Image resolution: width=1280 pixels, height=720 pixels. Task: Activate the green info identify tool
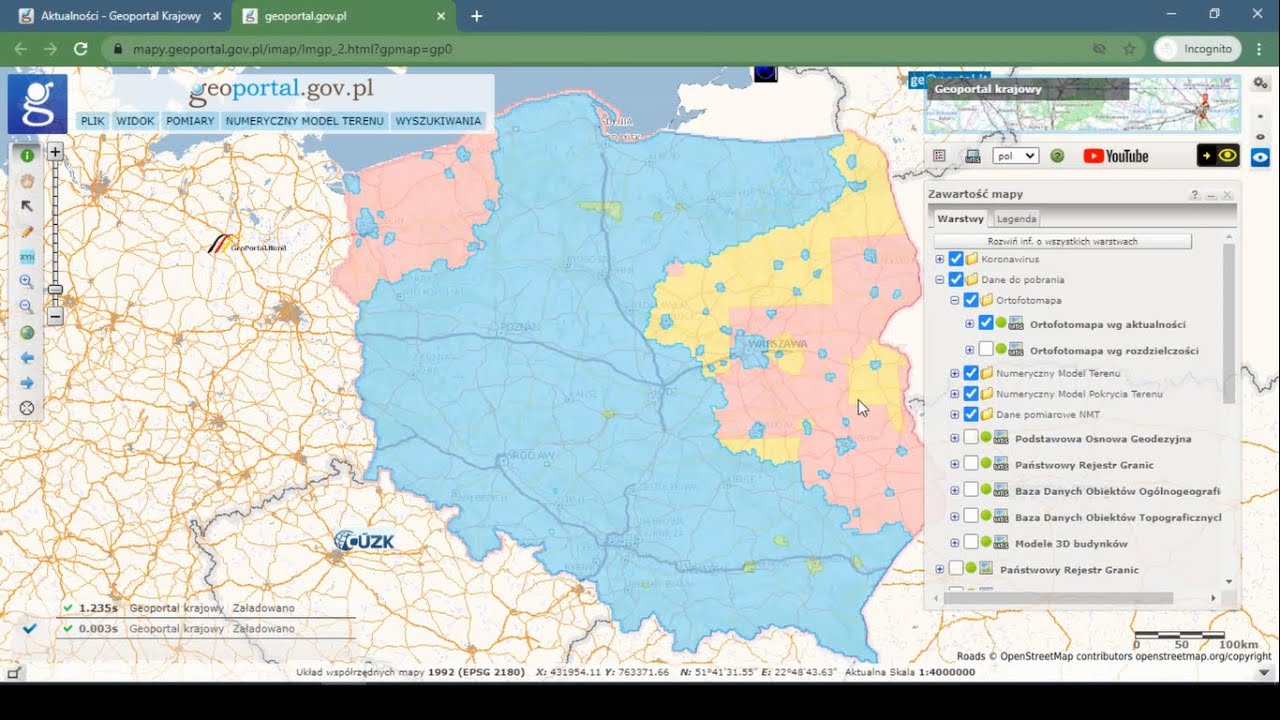(27, 155)
